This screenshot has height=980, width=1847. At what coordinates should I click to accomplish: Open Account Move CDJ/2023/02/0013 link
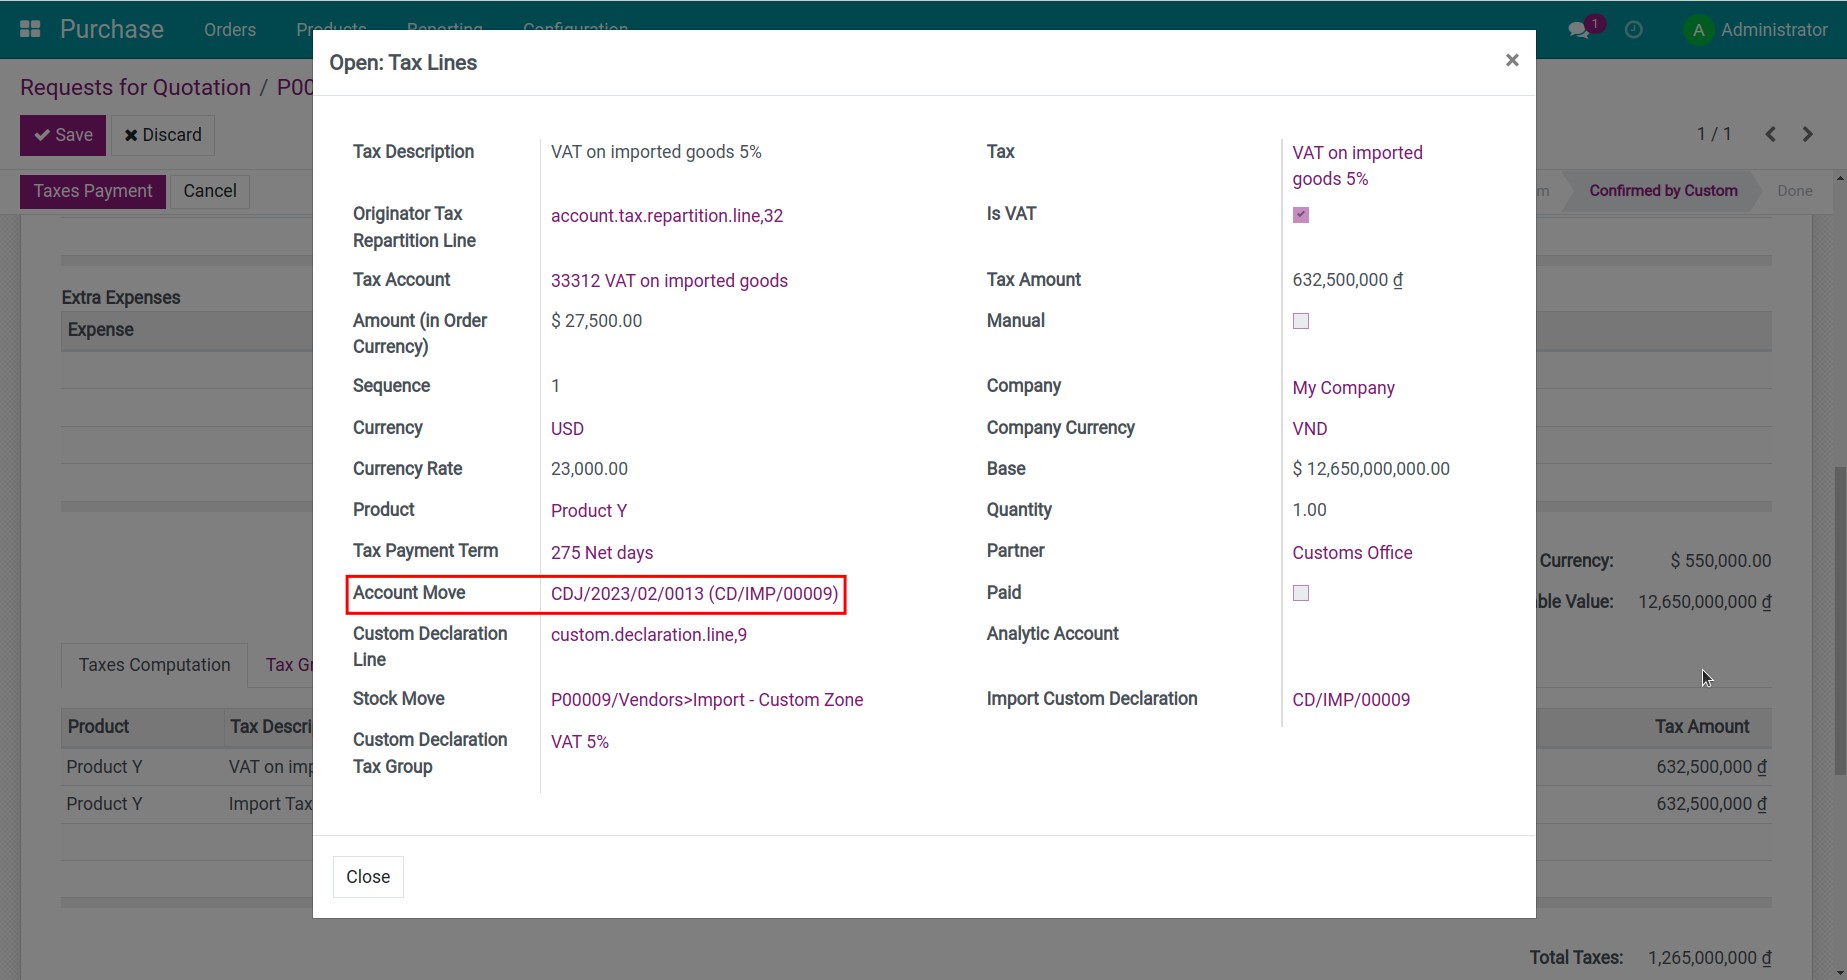pos(694,594)
